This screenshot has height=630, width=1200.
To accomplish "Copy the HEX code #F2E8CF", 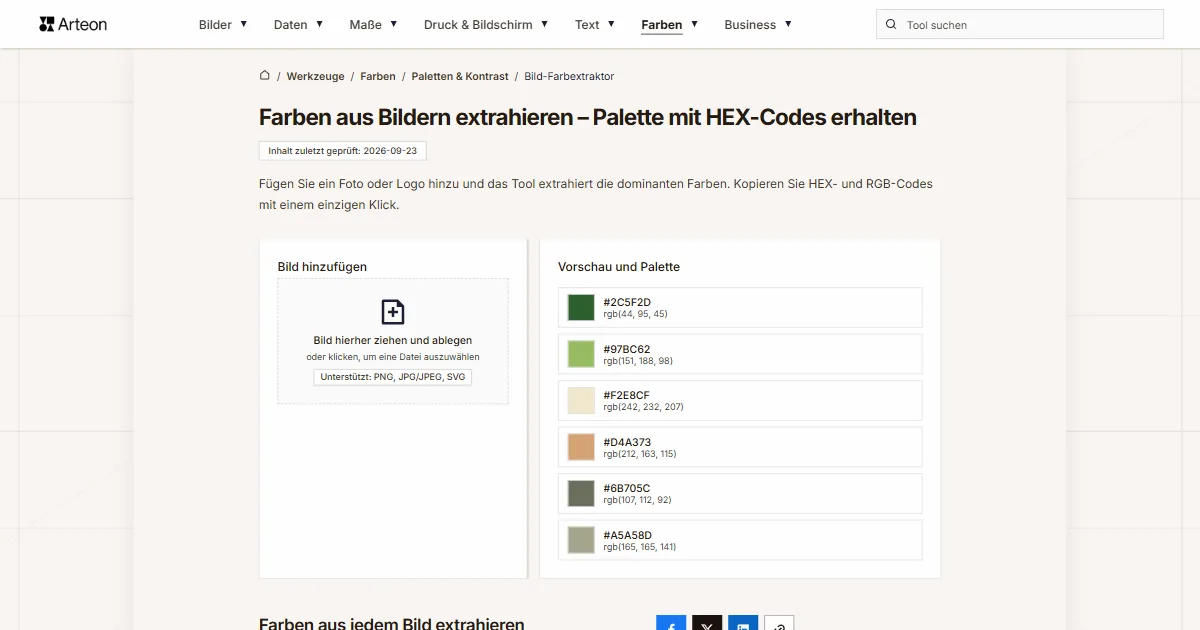I will [x=626, y=395].
